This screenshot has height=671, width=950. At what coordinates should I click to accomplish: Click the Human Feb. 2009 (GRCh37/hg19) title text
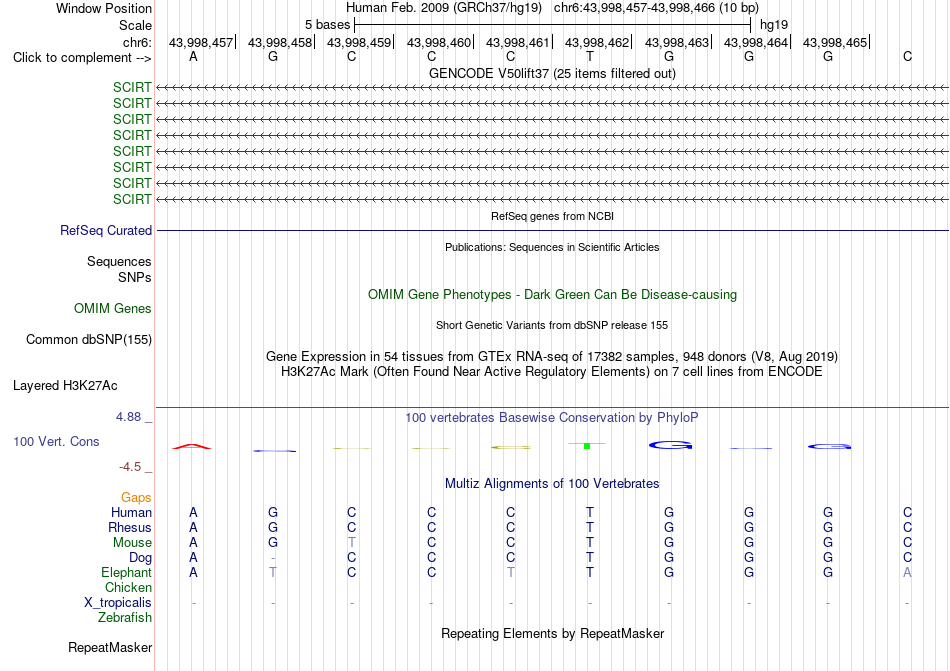coord(445,8)
